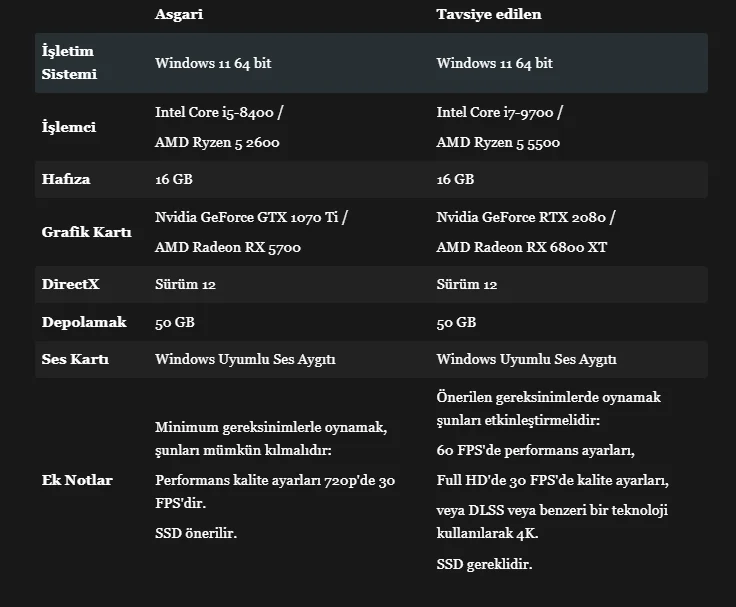Click AMD Radeon RX 6800 XT text
Image resolution: width=736 pixels, height=607 pixels.
(x=521, y=247)
